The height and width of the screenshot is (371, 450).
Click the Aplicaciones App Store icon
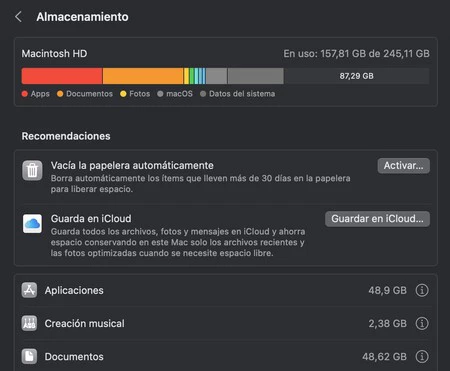click(x=29, y=290)
